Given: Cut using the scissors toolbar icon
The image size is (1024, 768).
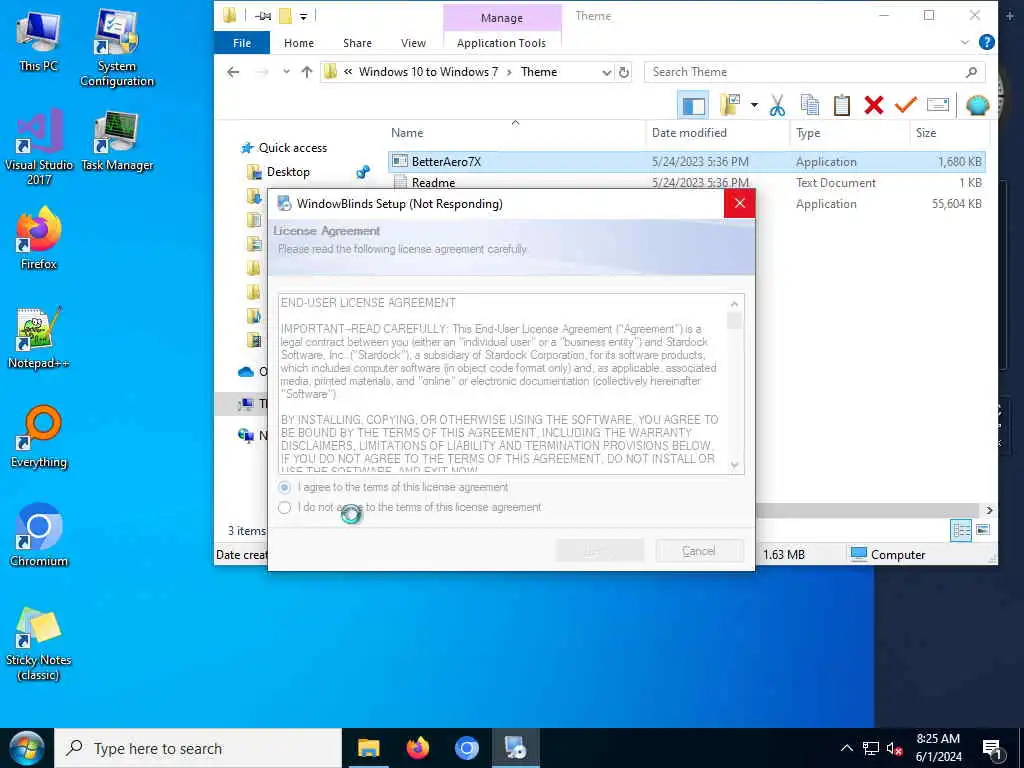Looking at the screenshot, I should point(777,105).
